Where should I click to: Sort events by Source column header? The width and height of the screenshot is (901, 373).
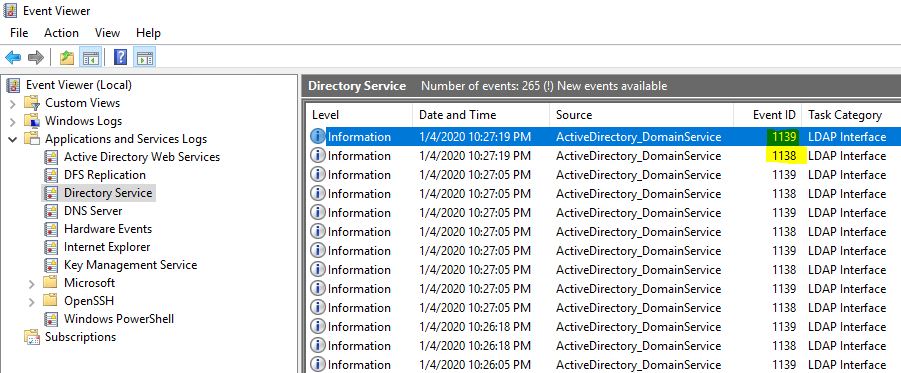point(641,115)
